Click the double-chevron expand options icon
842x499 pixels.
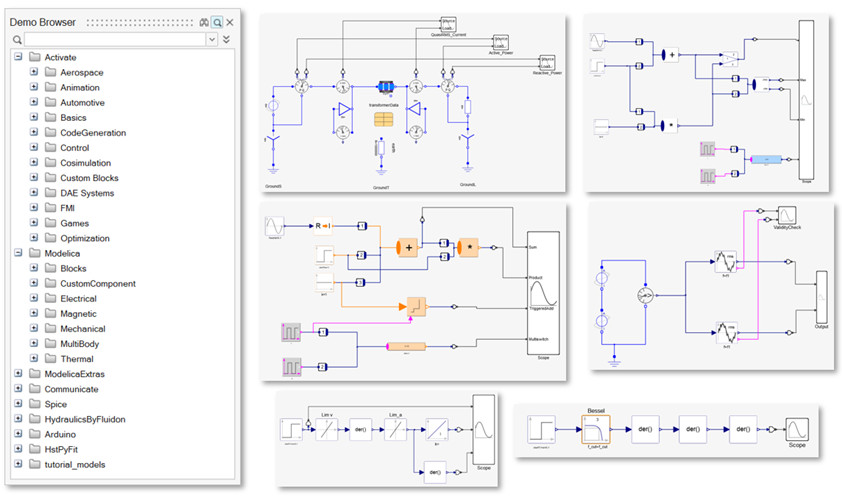point(227,39)
